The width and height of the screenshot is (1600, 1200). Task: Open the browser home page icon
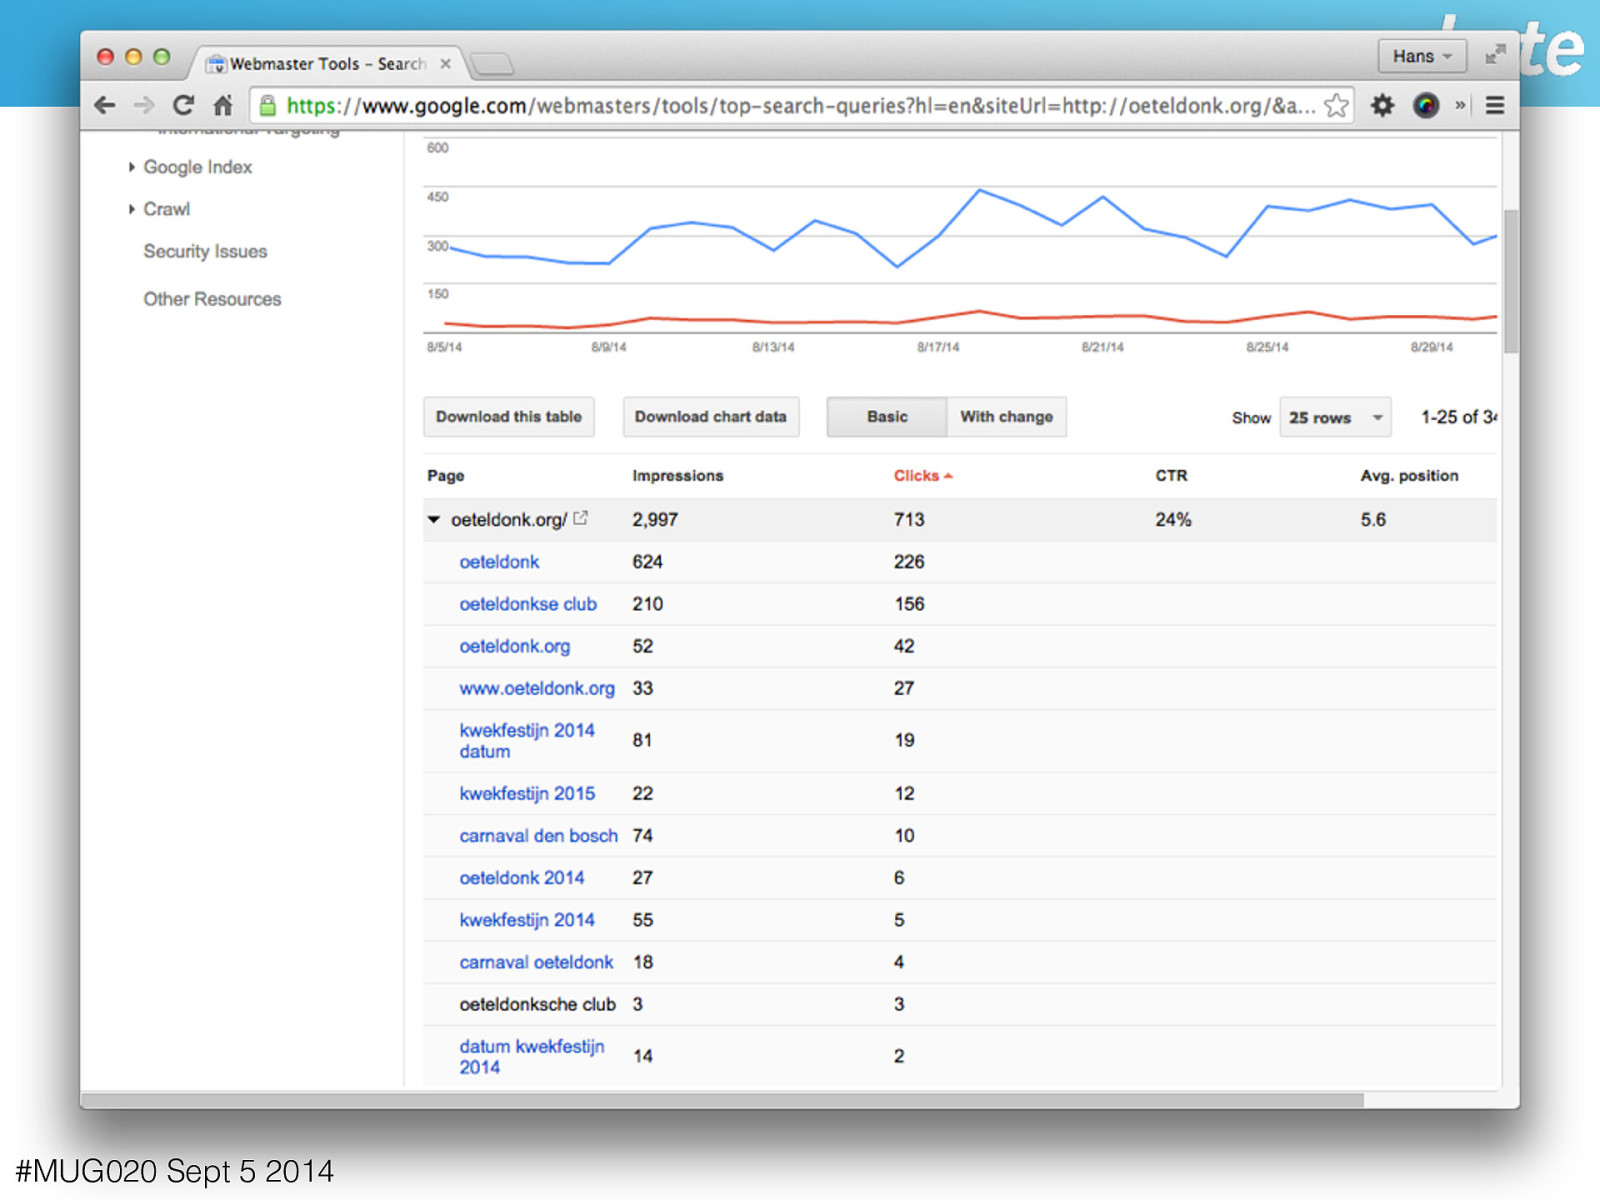click(223, 105)
